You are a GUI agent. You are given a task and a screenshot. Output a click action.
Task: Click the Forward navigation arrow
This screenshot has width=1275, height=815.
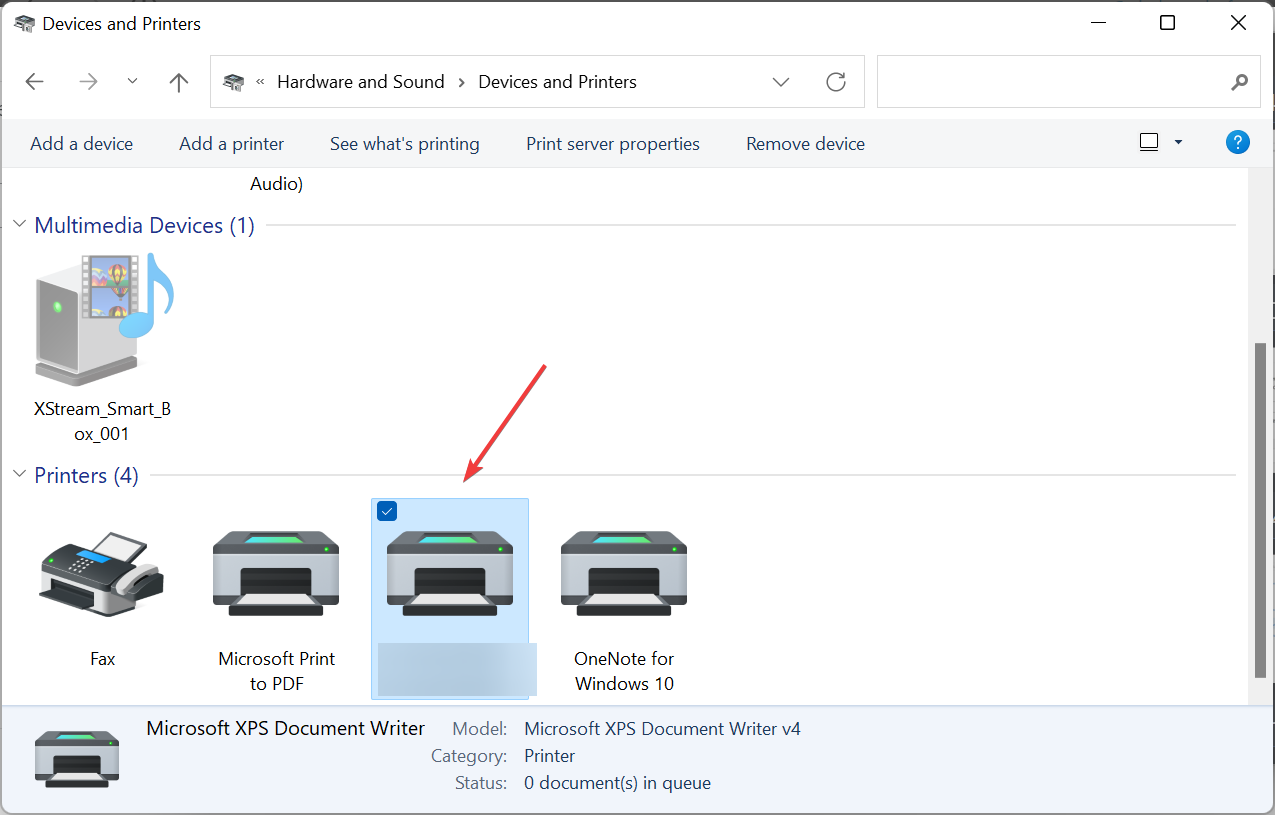(x=89, y=82)
